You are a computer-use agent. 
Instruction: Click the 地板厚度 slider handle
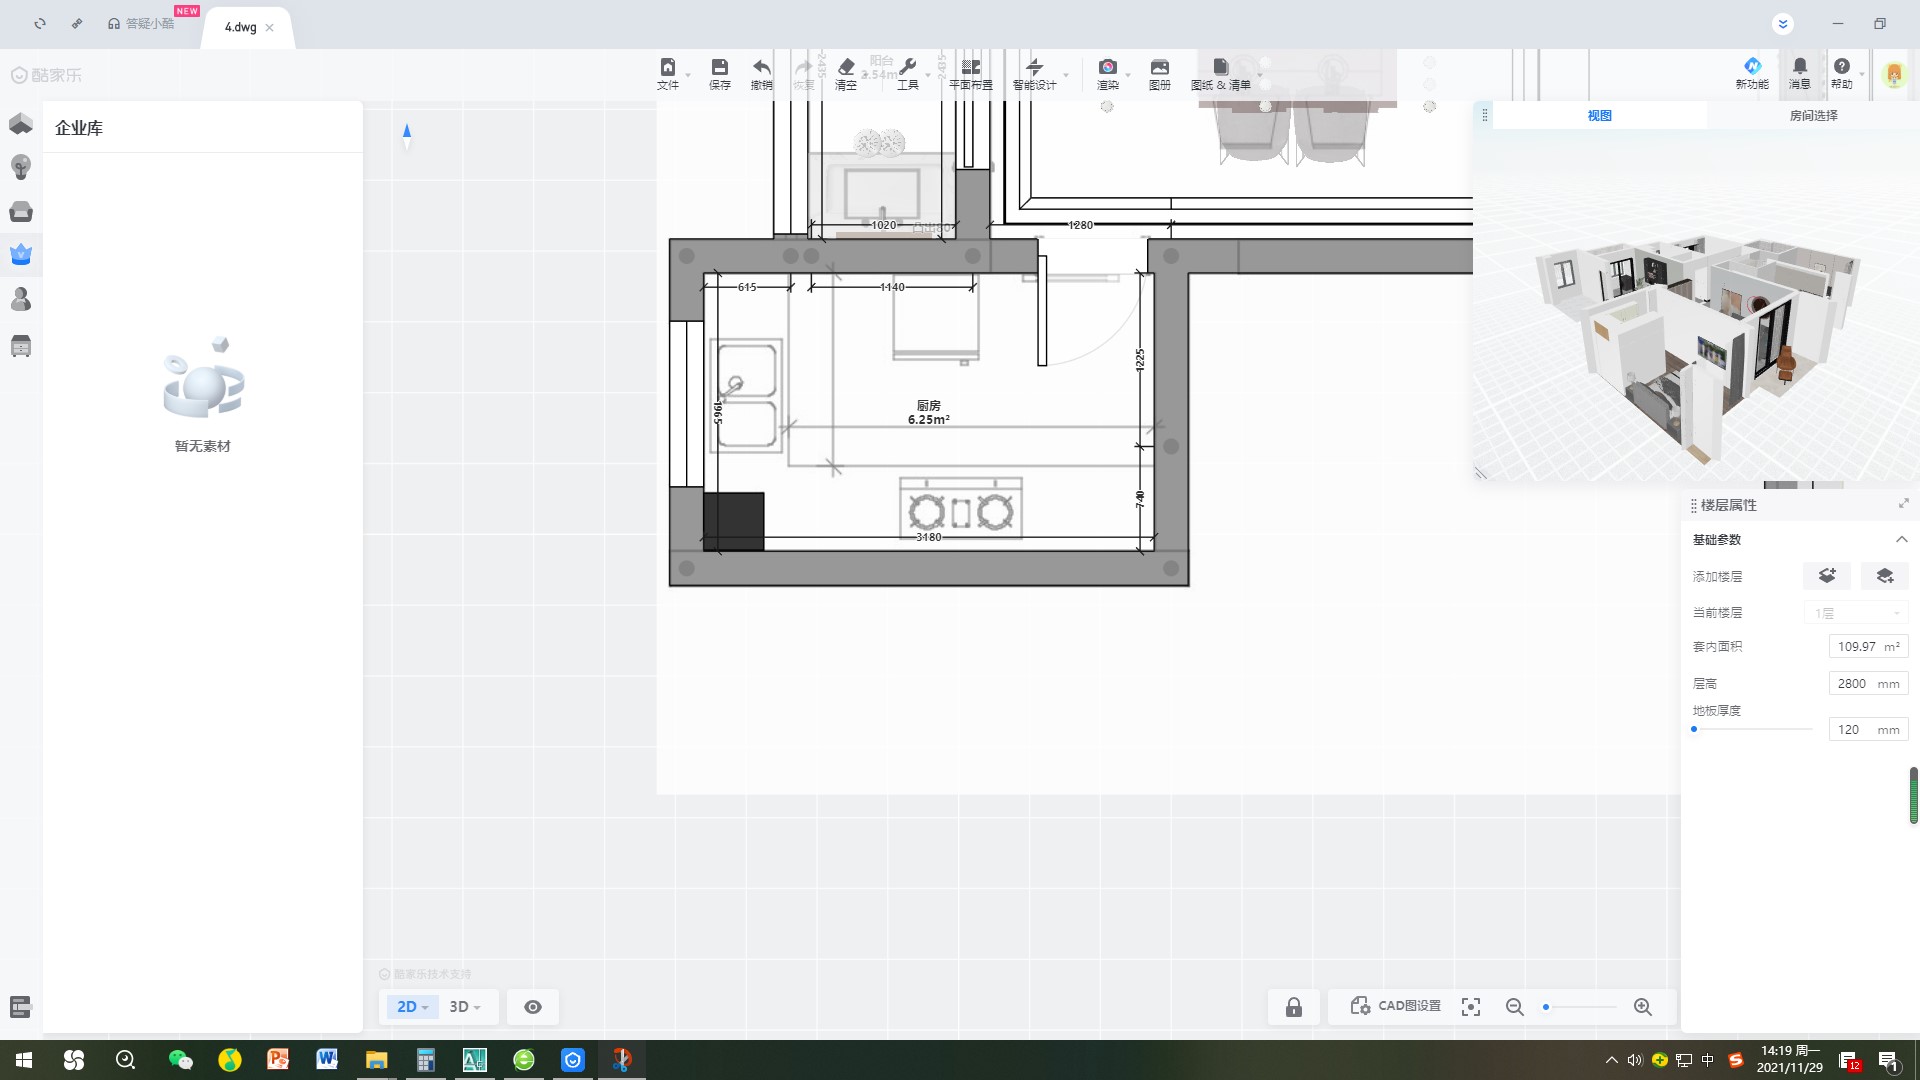tap(1694, 729)
